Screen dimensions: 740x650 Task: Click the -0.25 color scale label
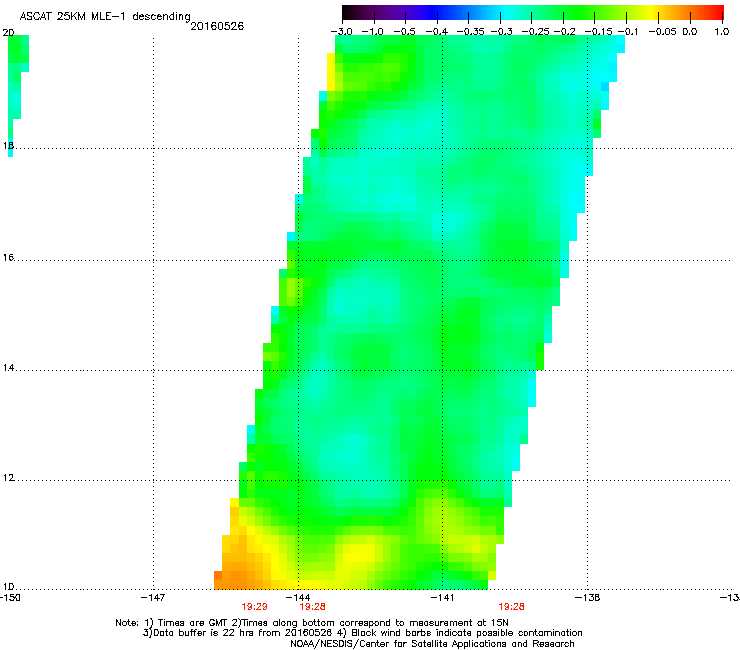point(535,32)
